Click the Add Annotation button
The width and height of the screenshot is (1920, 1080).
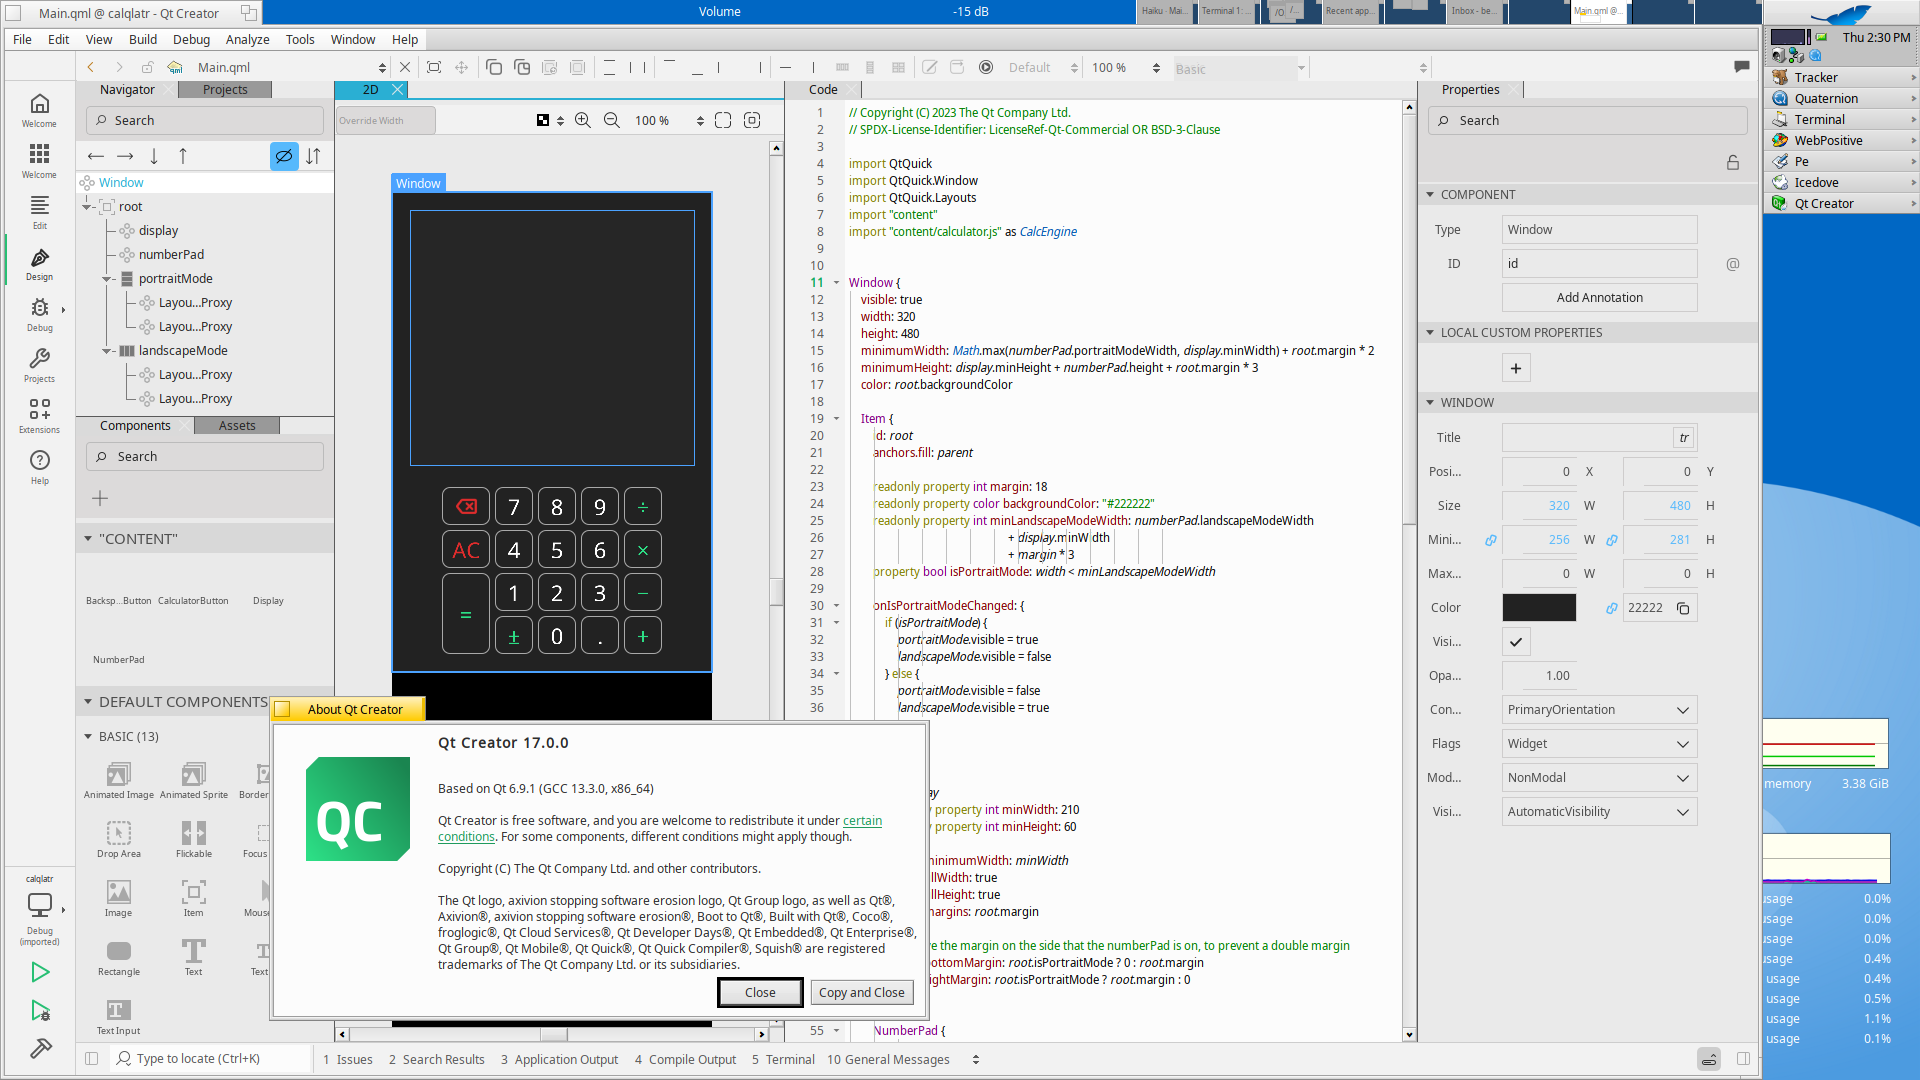point(1599,298)
